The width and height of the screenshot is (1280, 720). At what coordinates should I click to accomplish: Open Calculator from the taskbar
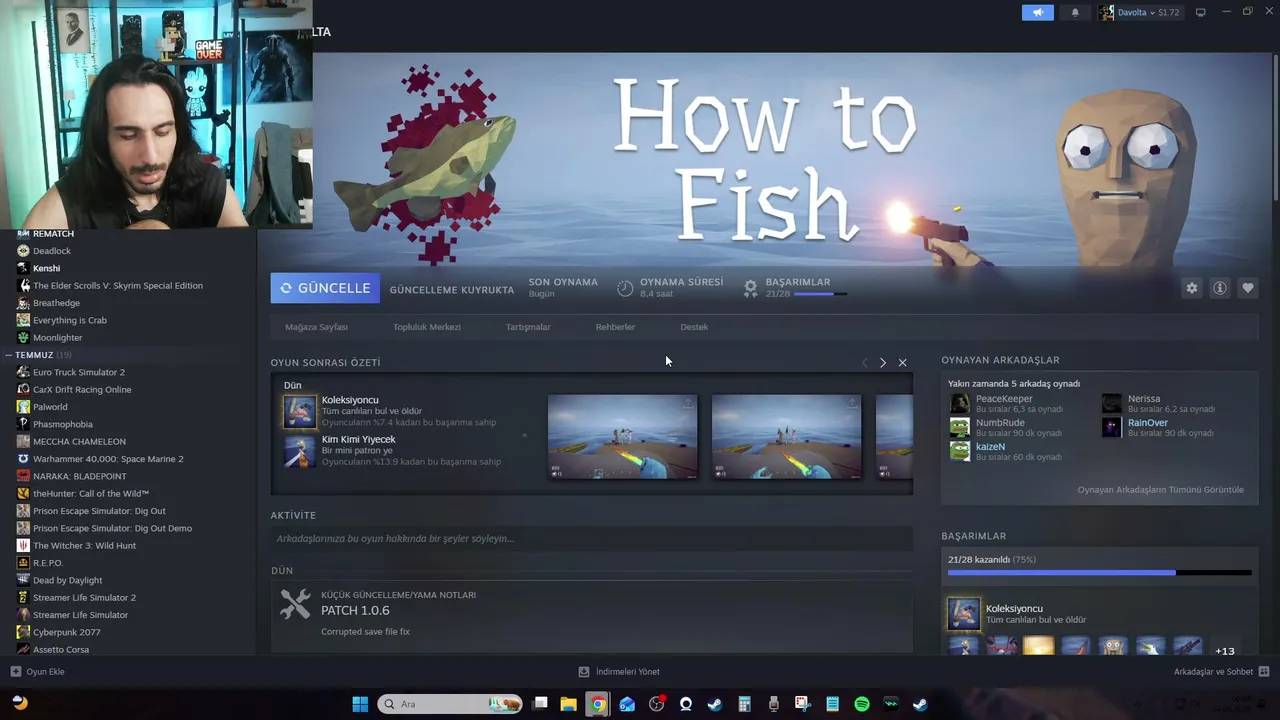[x=744, y=704]
